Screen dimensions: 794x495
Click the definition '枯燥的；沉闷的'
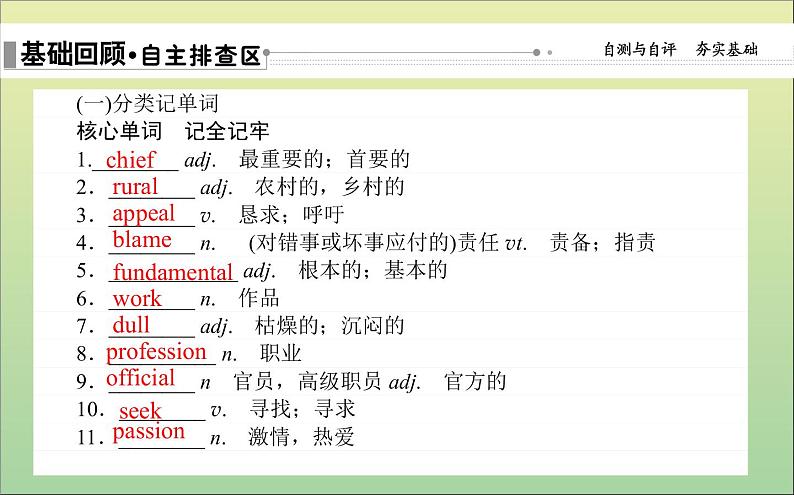[330, 326]
